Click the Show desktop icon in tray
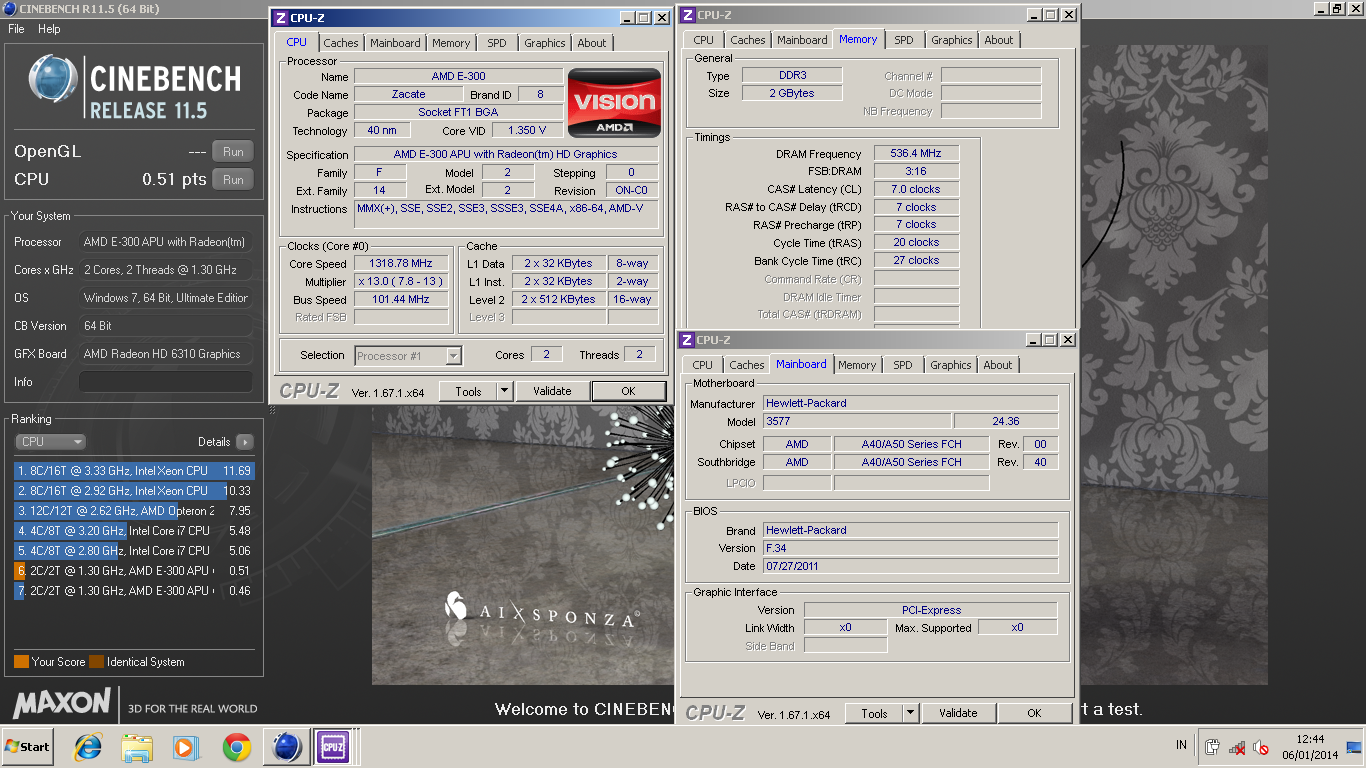Image resolution: width=1366 pixels, height=768 pixels. tap(1354, 747)
